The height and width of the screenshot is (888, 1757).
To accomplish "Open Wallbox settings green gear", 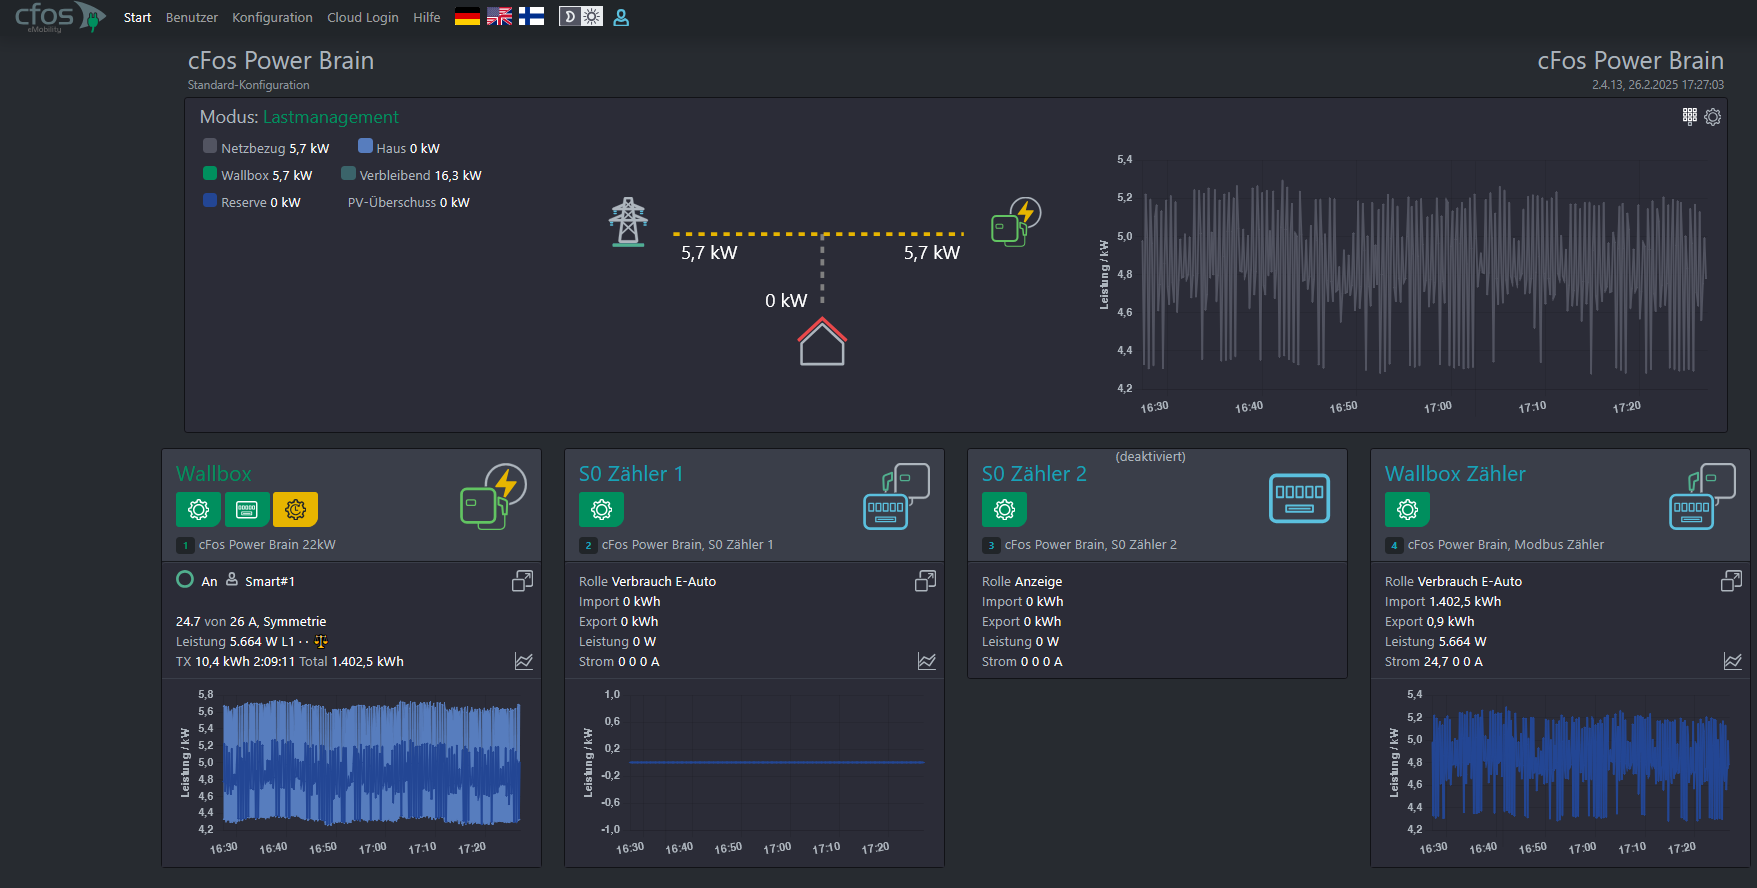I will click(198, 510).
